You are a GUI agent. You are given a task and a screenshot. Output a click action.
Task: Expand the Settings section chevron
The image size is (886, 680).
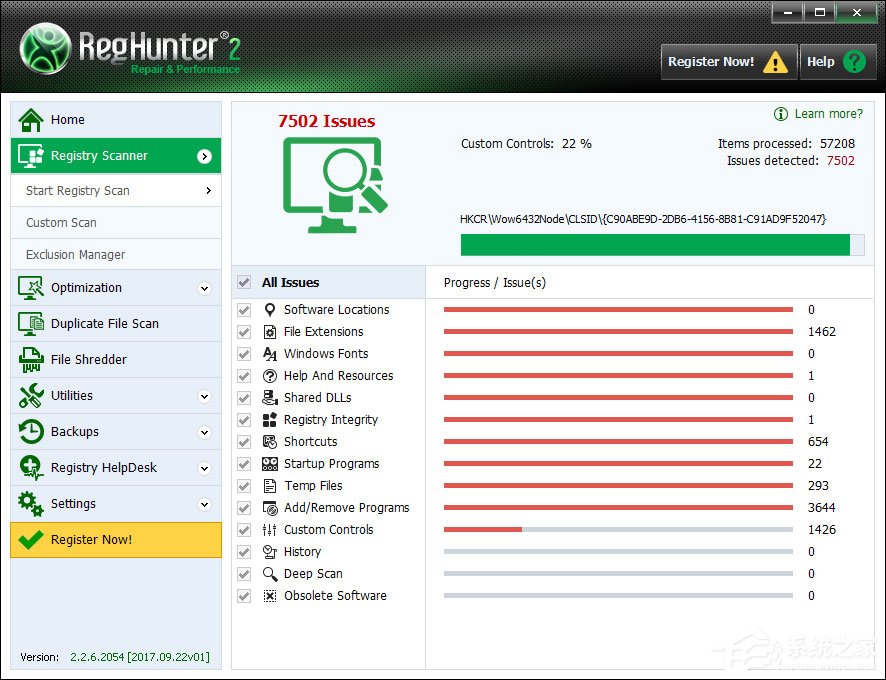click(x=204, y=504)
